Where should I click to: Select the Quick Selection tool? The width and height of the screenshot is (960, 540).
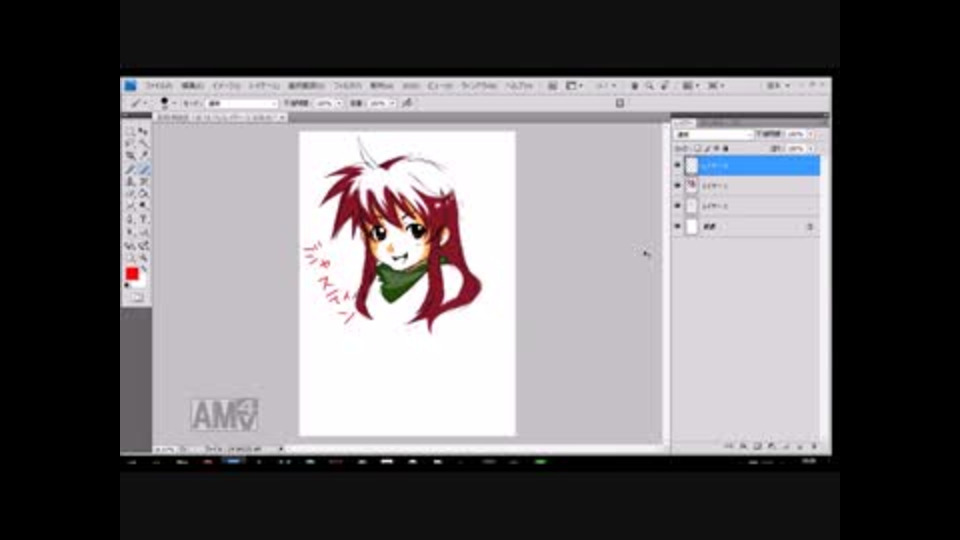tap(143, 143)
